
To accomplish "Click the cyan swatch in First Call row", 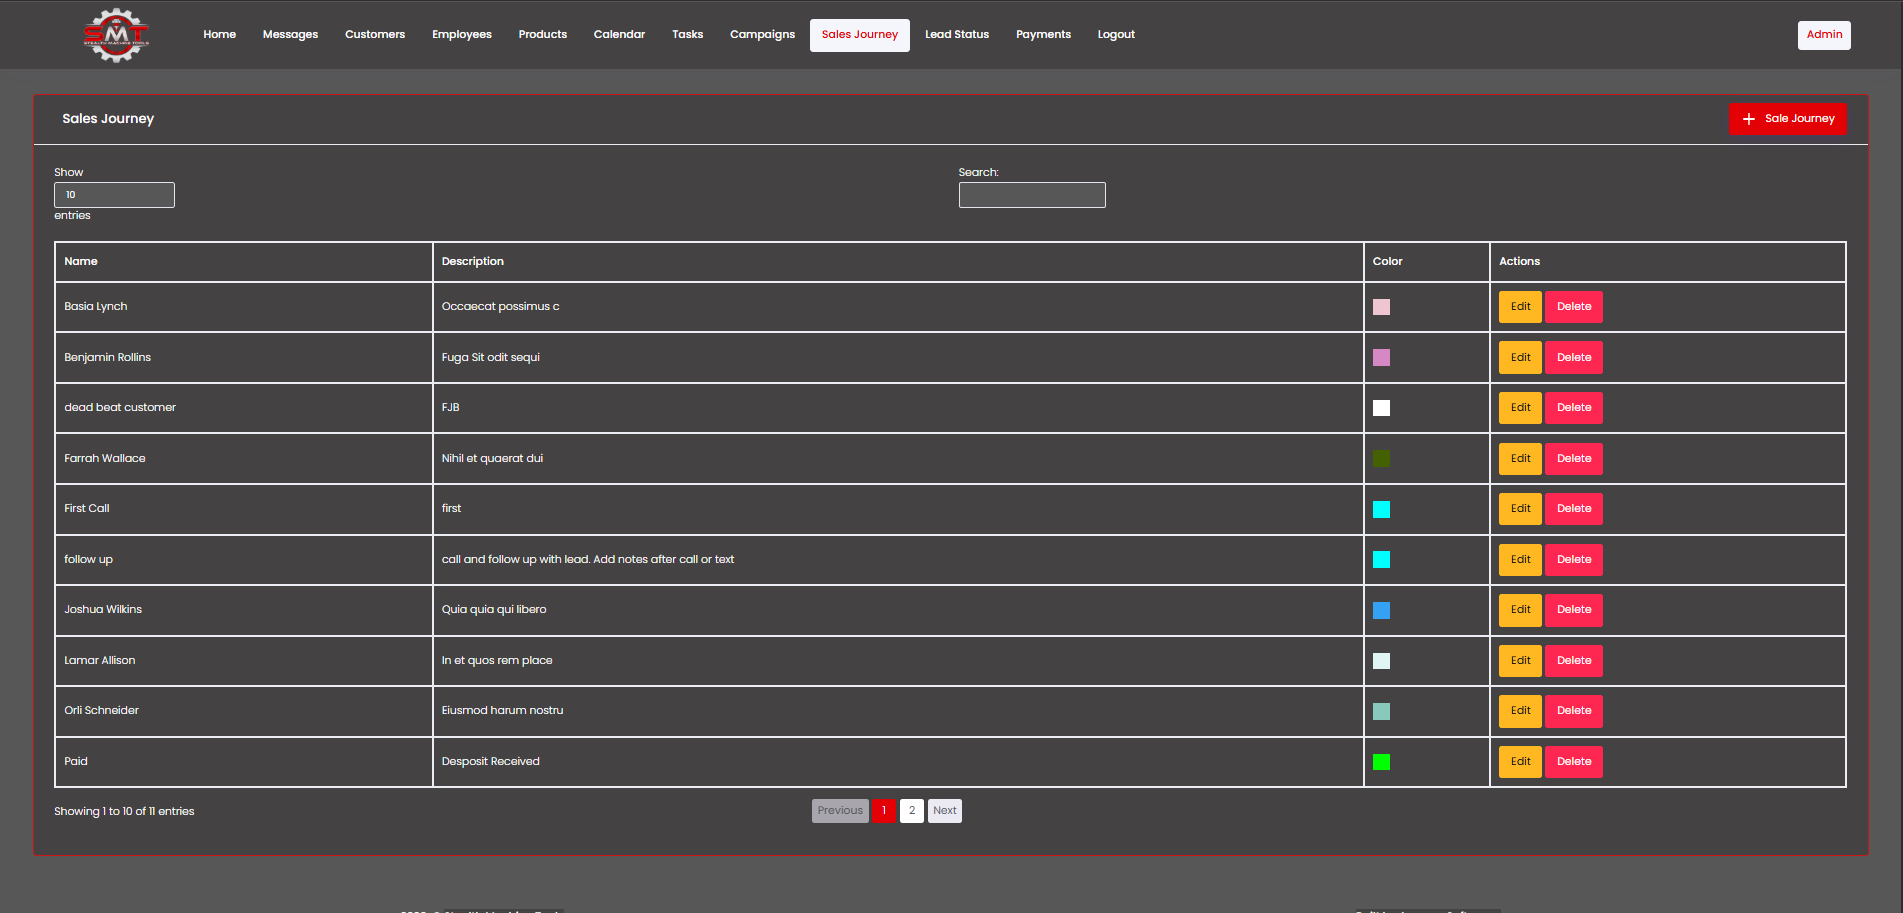I will 1381,509.
